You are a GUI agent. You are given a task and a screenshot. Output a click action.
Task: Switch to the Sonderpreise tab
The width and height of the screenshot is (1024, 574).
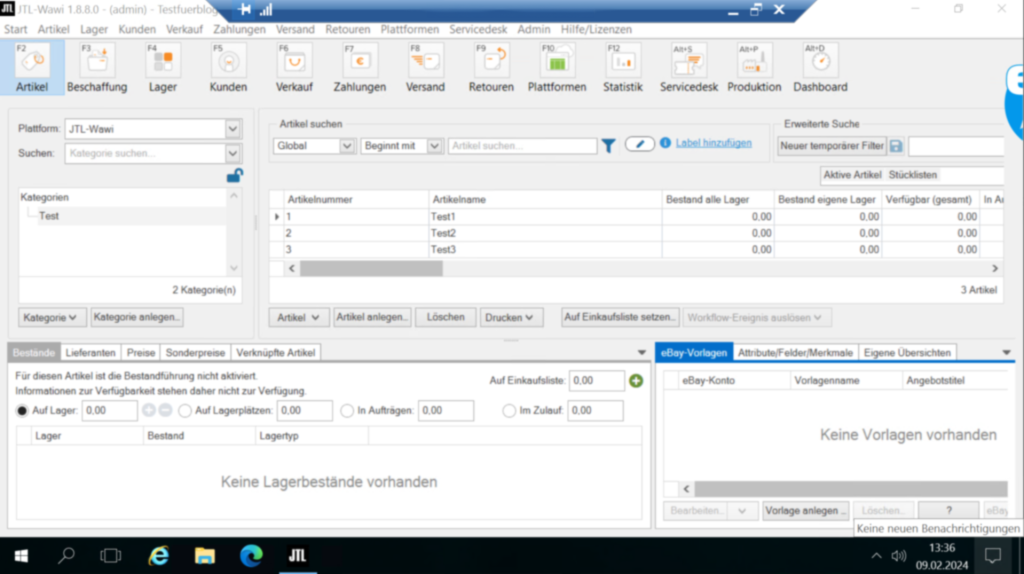[x=195, y=353]
